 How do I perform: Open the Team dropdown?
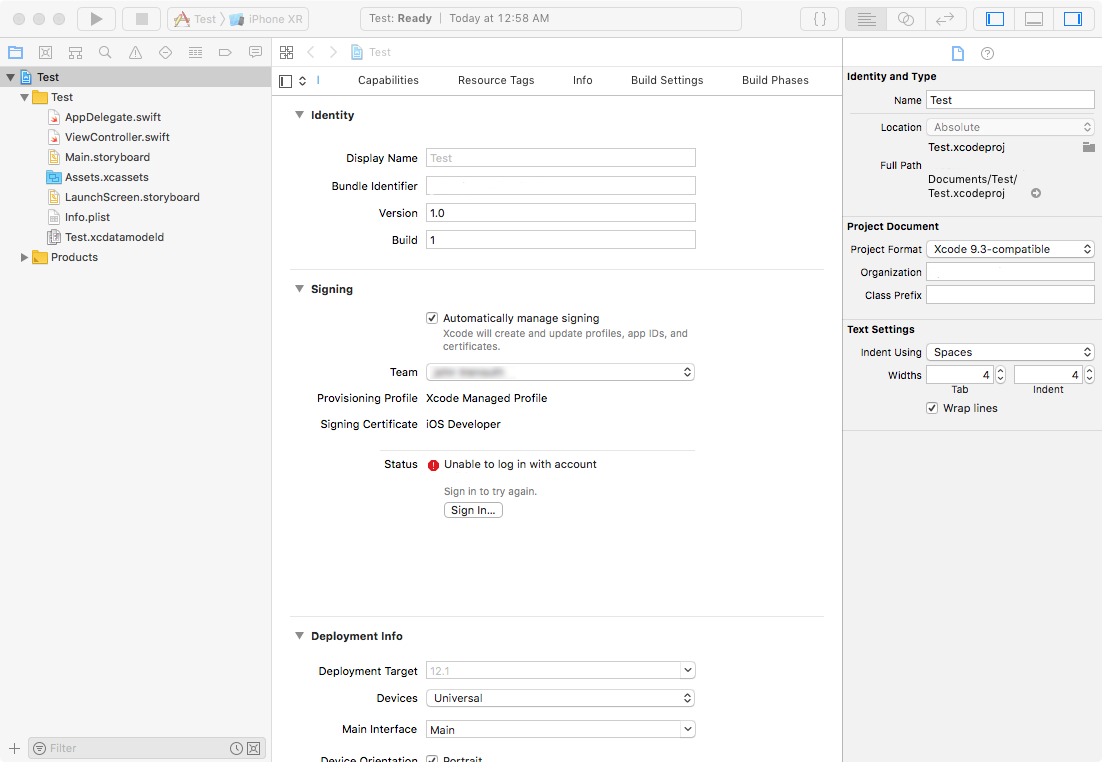(x=560, y=372)
